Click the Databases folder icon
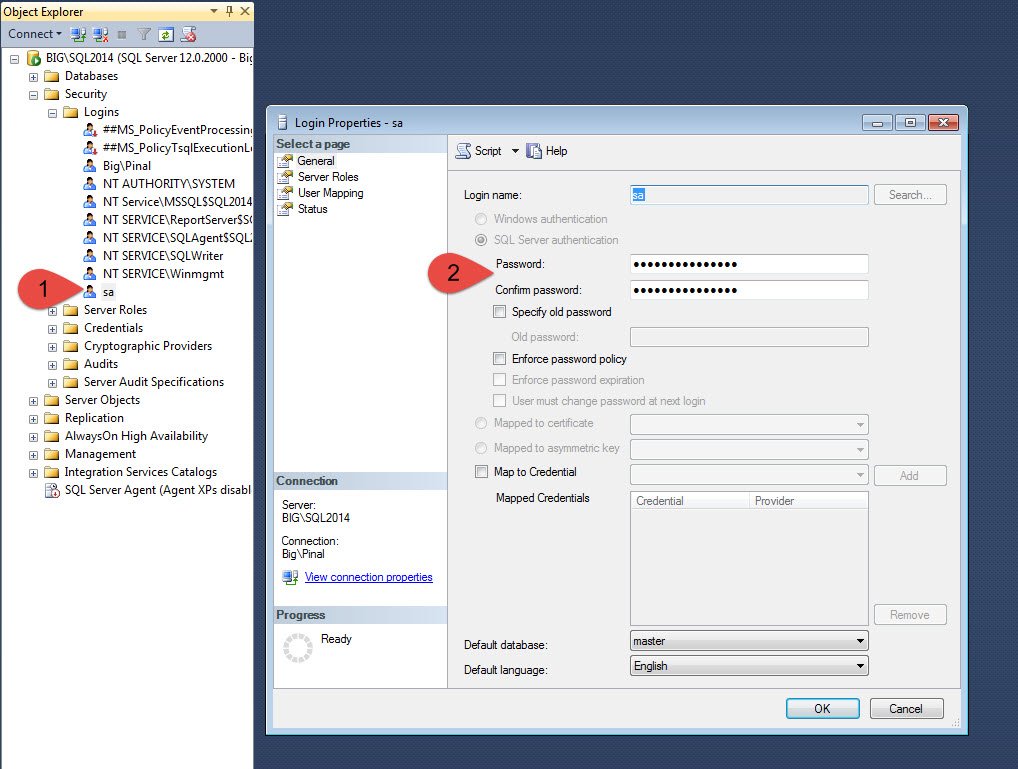The height and width of the screenshot is (769, 1018). (x=51, y=76)
